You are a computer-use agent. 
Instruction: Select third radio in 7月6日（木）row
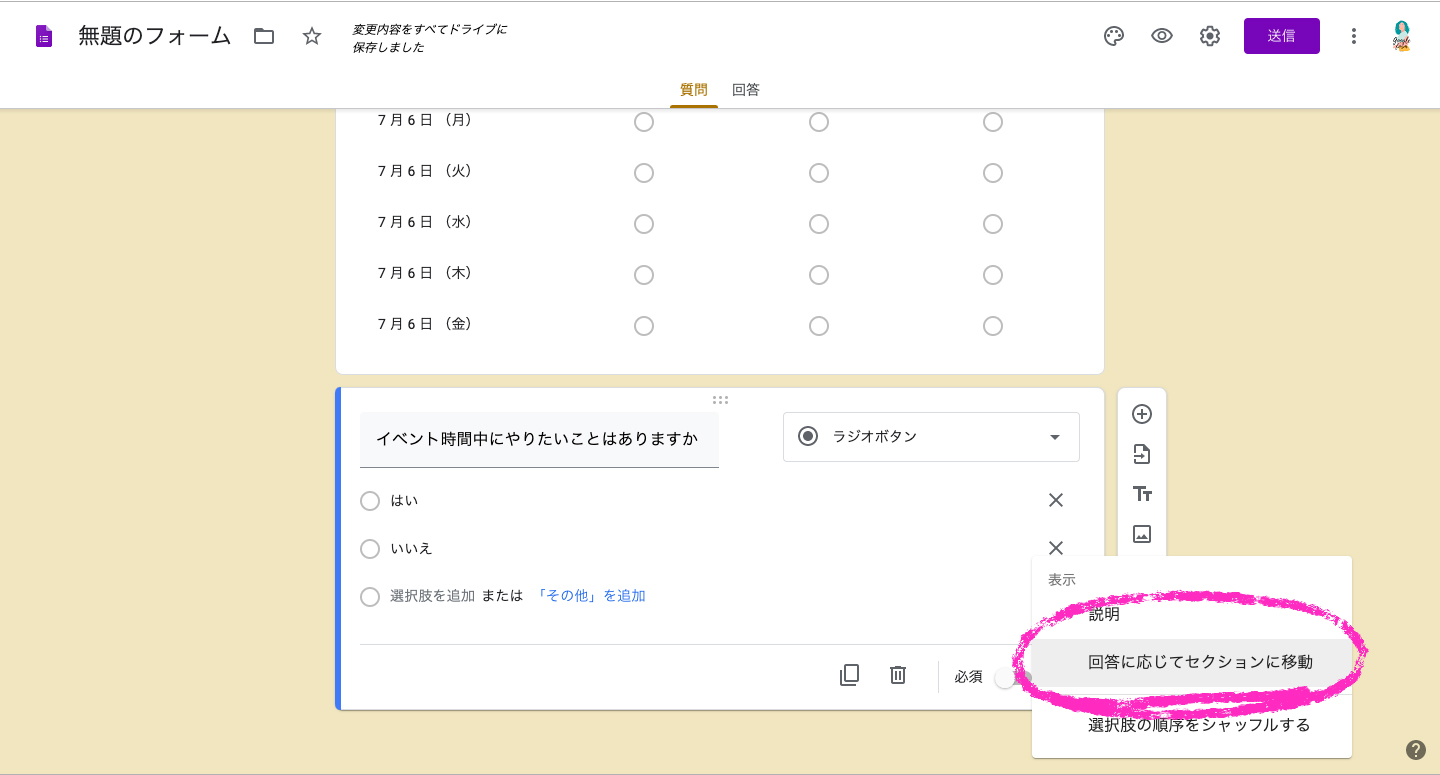pyautogui.click(x=993, y=275)
